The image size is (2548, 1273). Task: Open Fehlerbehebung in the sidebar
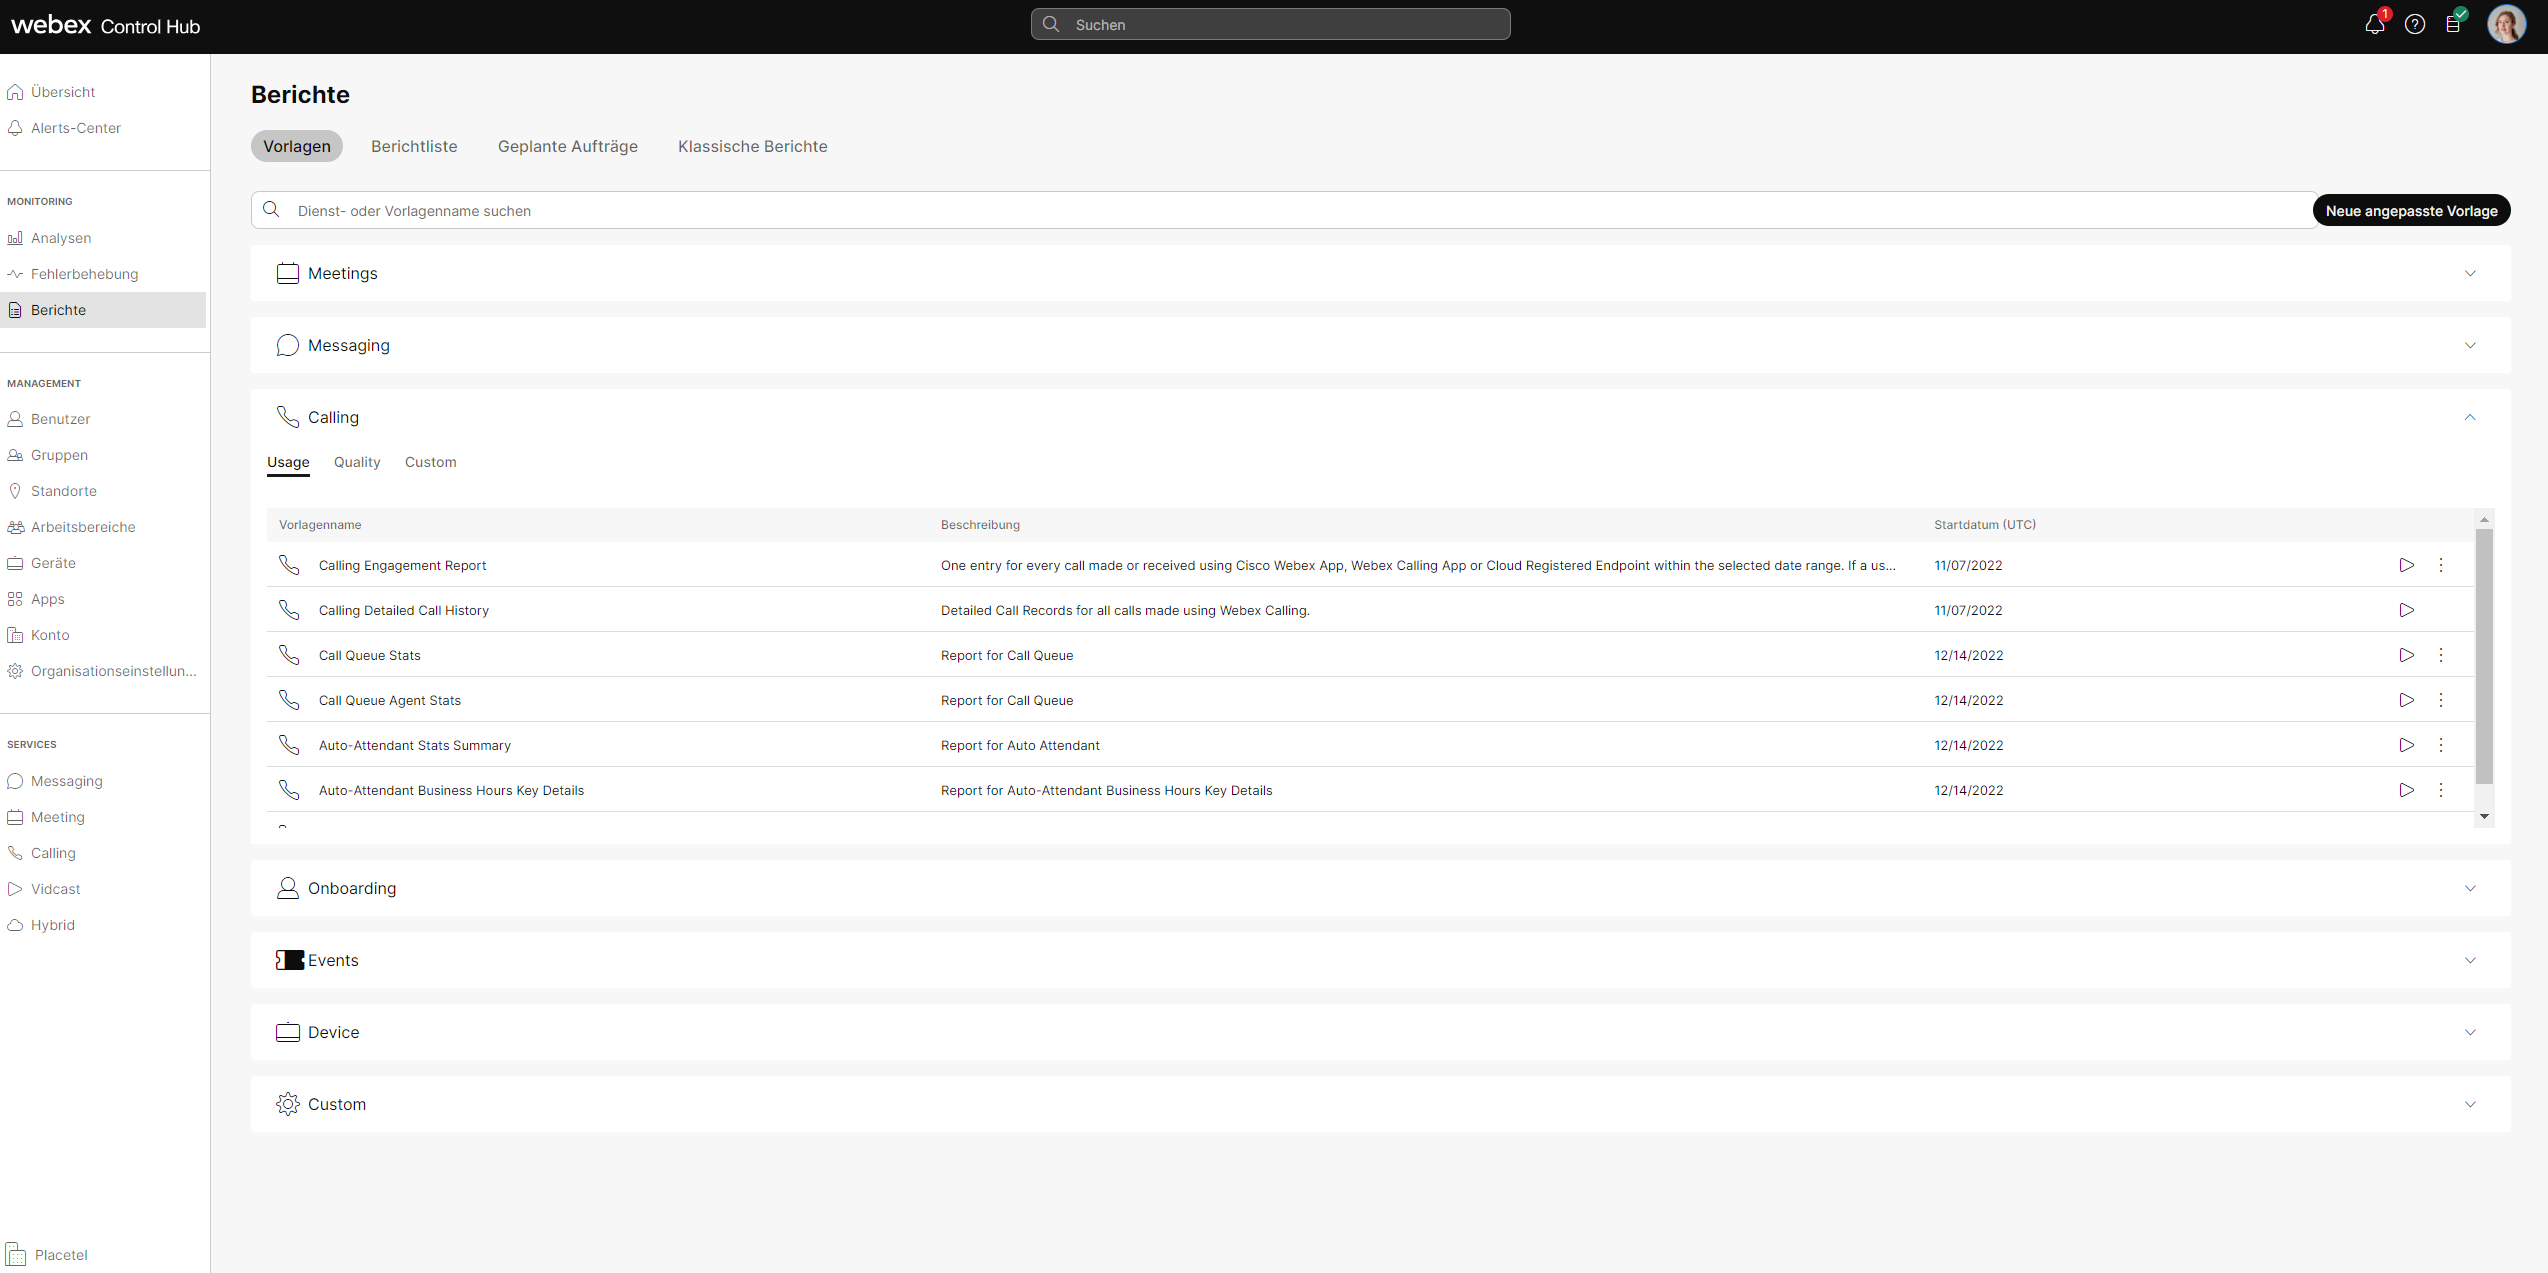click(x=84, y=274)
